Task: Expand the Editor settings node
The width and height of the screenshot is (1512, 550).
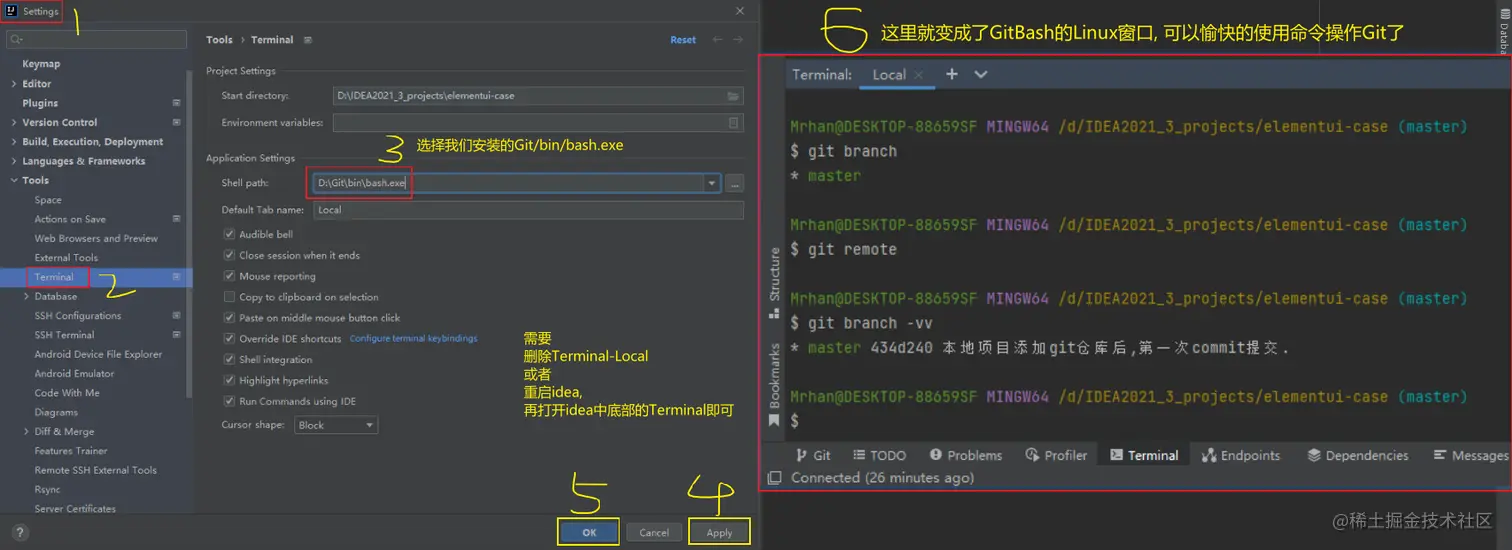Action: coord(13,84)
